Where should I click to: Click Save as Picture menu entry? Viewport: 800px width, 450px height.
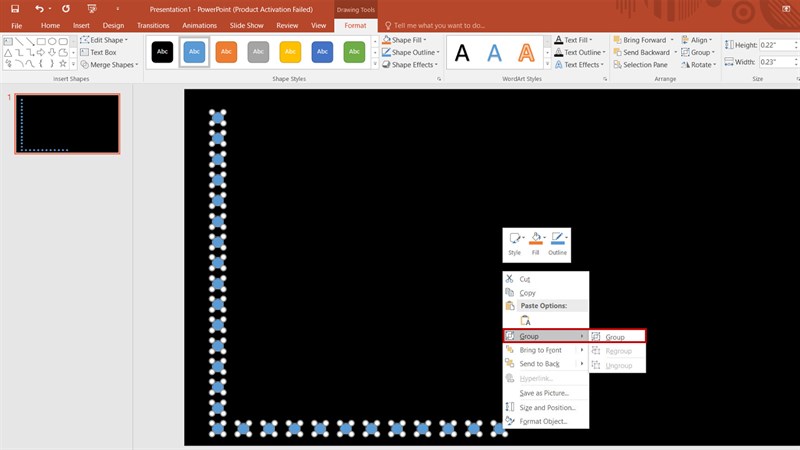click(545, 393)
